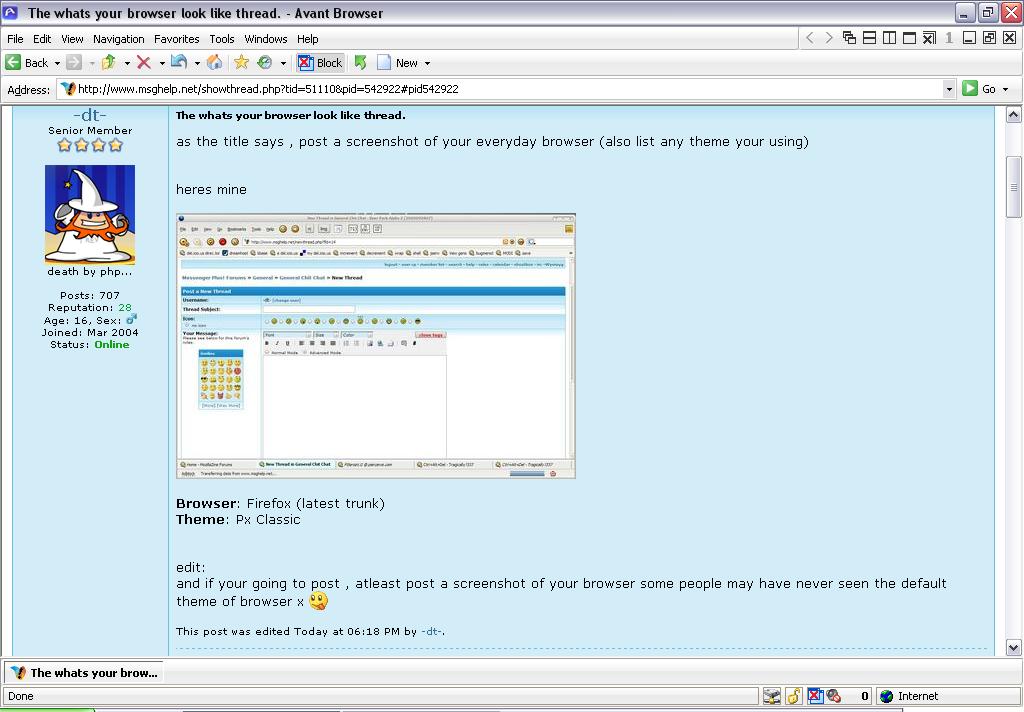This screenshot has width=1024, height=712.
Task: Expand the History button dropdown arrow
Action: coord(283,63)
